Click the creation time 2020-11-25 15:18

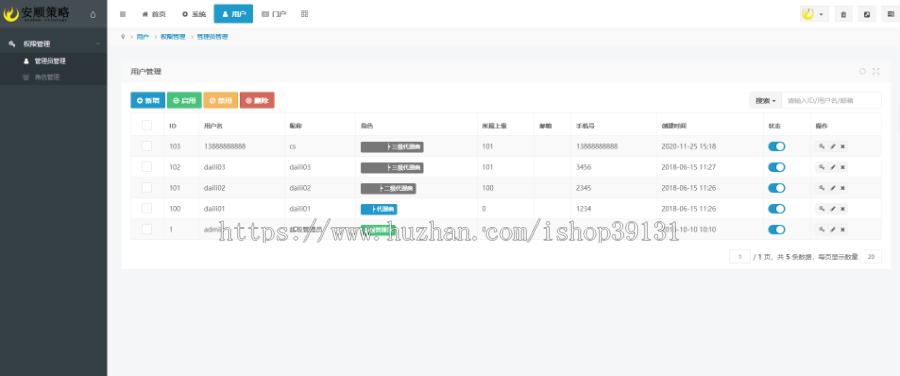(688, 146)
